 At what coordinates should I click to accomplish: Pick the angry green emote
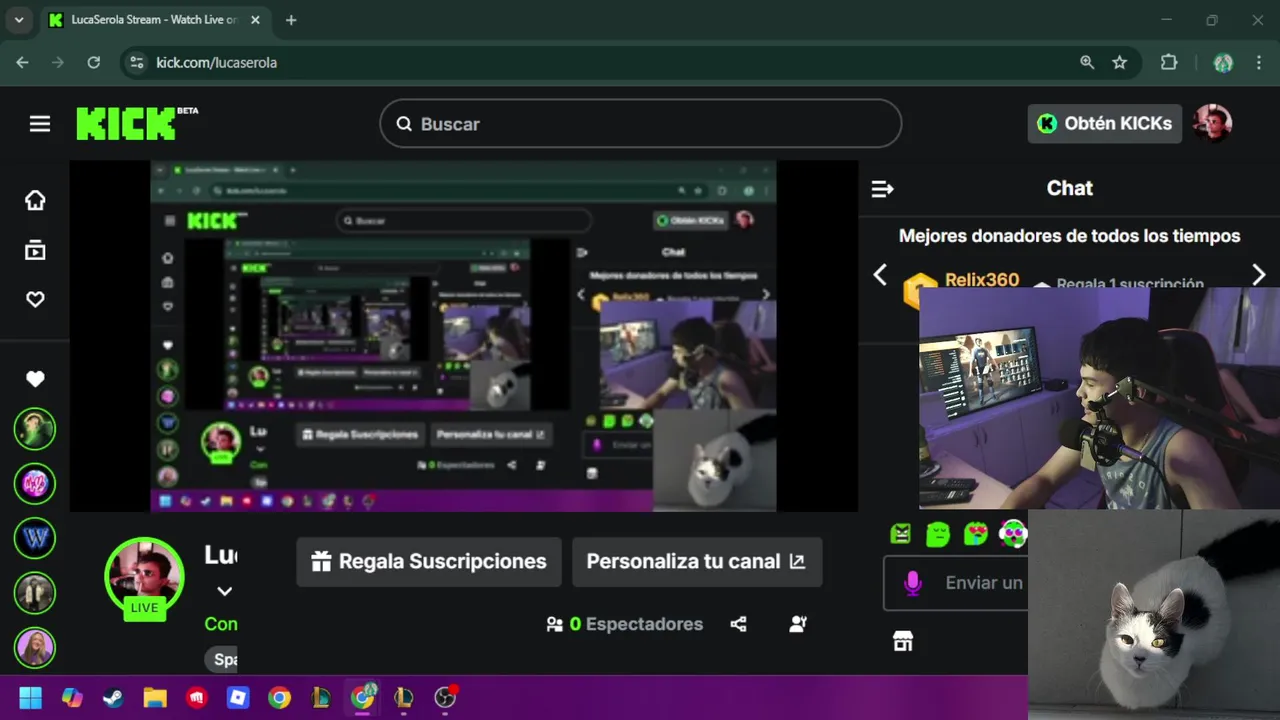pos(901,534)
